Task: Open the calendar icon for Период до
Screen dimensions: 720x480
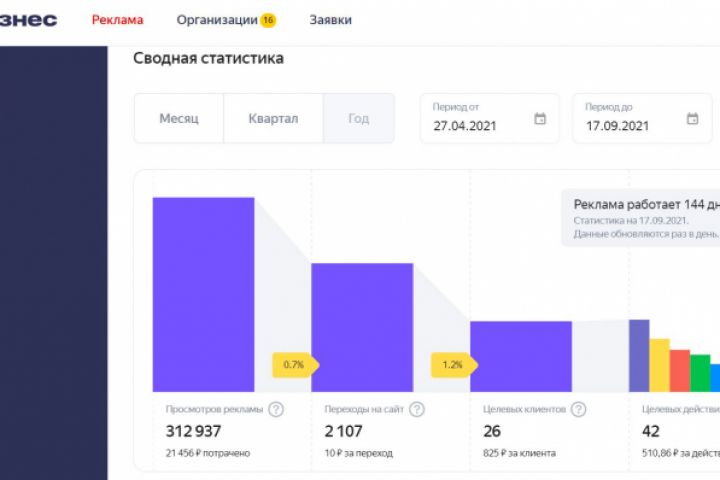Action: (692, 119)
